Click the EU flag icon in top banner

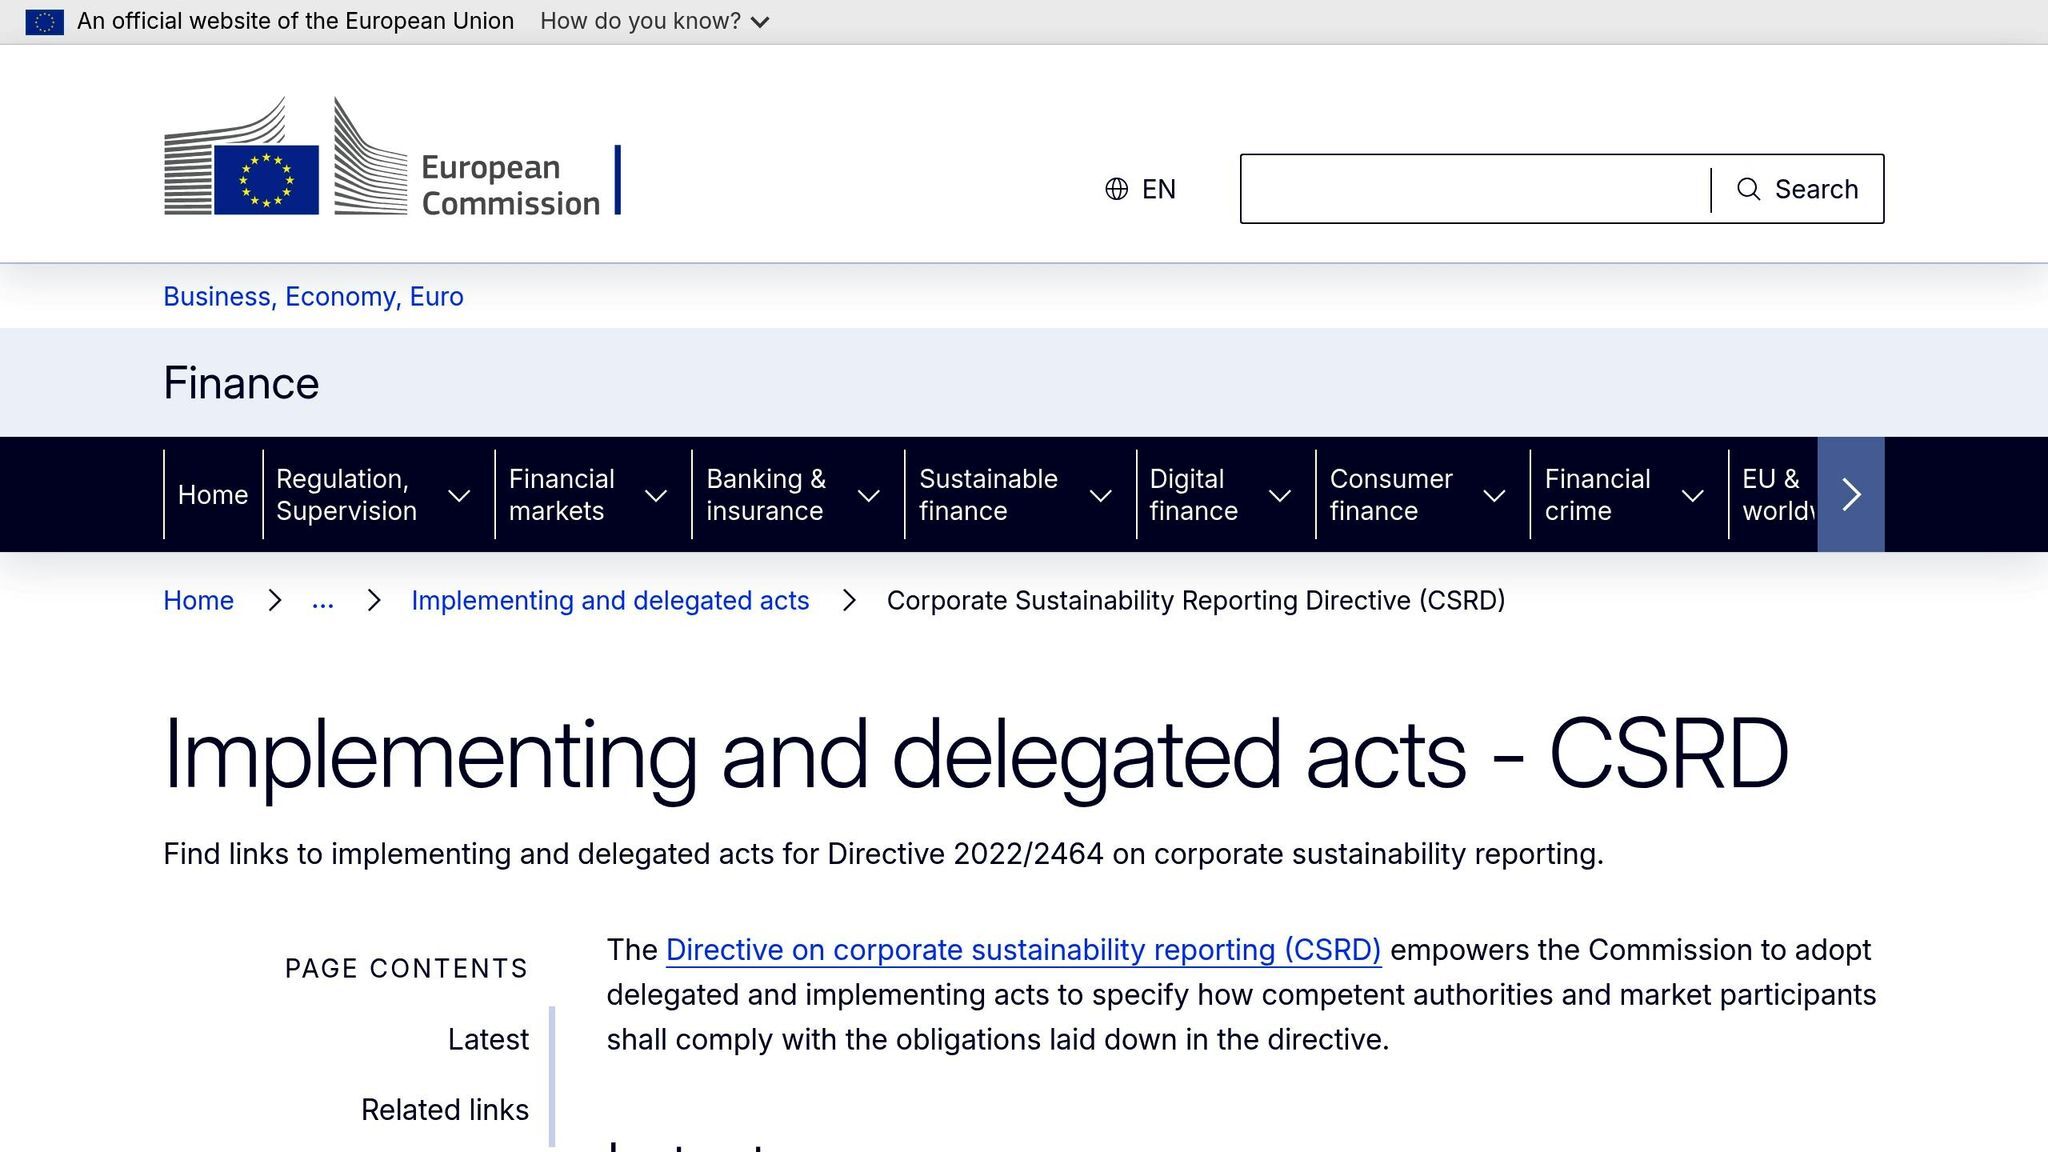coord(44,21)
